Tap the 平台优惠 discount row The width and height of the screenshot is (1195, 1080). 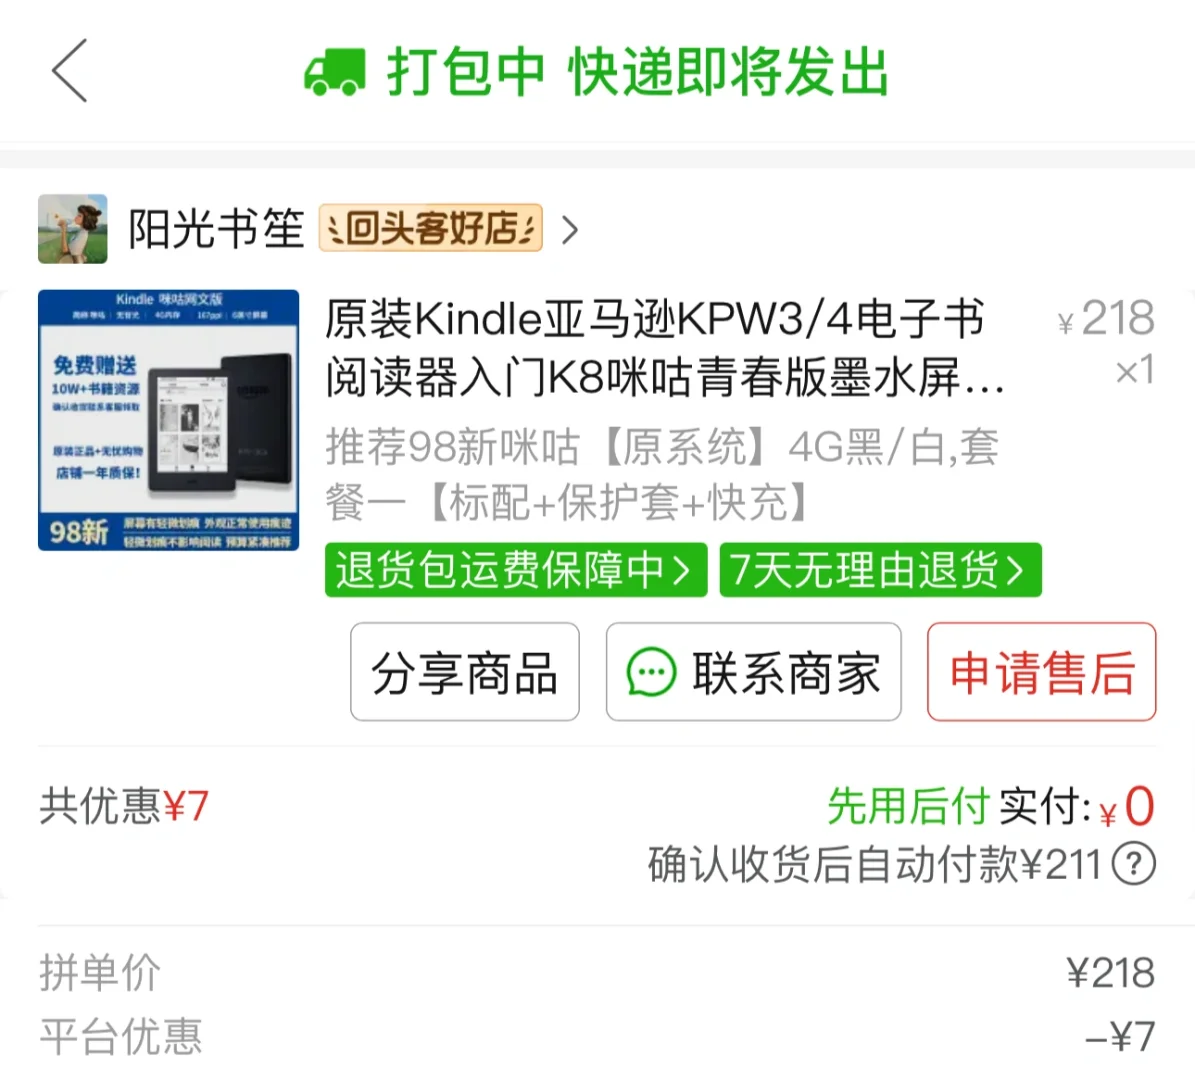[x=597, y=1037]
